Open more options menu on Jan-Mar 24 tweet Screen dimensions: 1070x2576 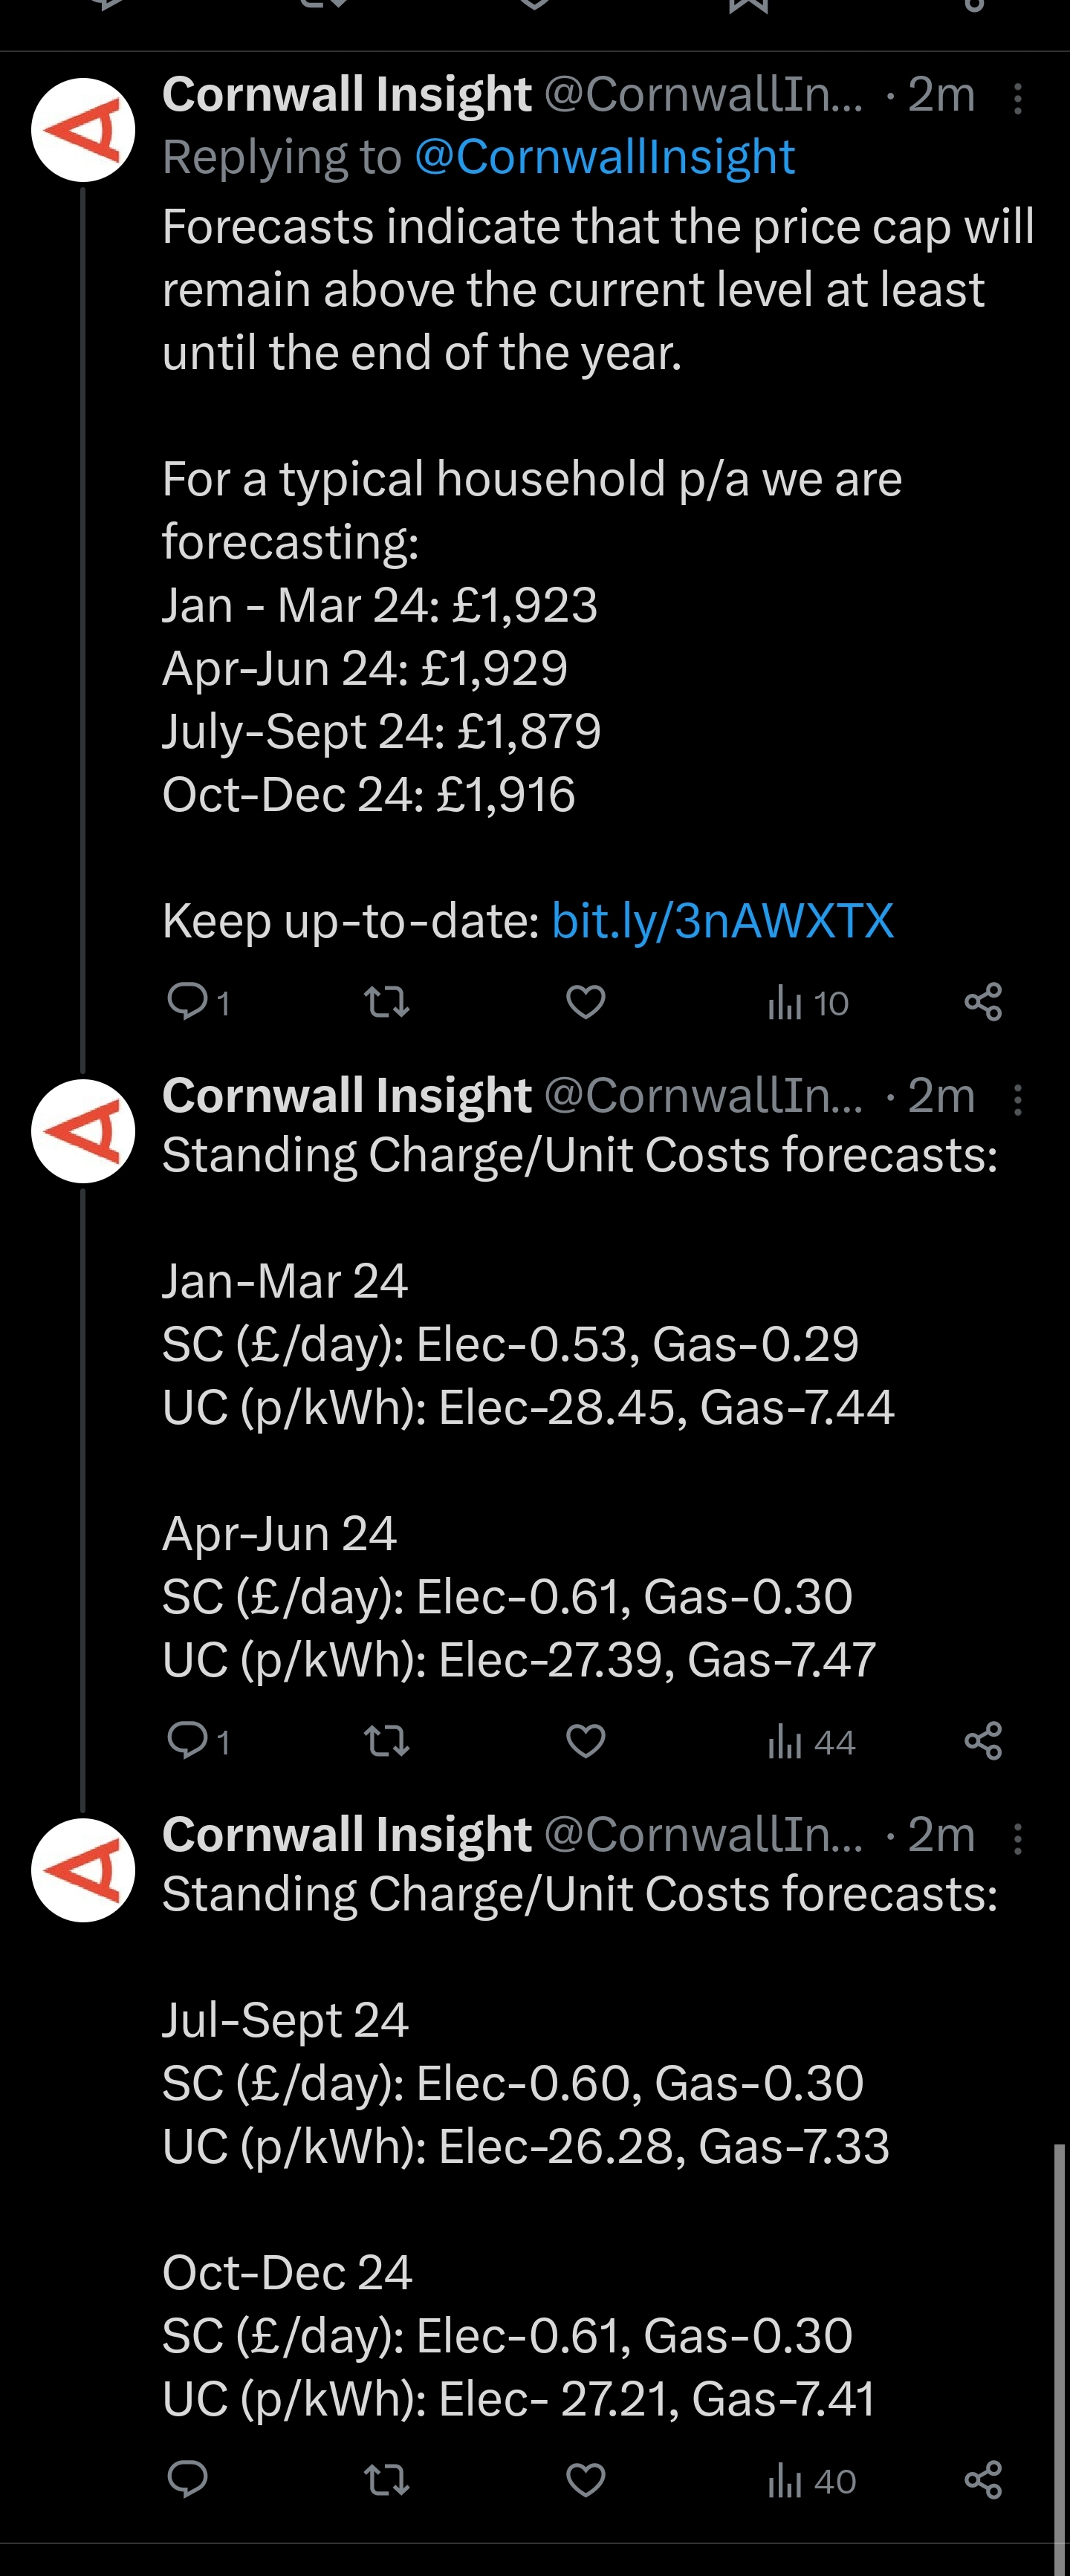pyautogui.click(x=1017, y=1099)
